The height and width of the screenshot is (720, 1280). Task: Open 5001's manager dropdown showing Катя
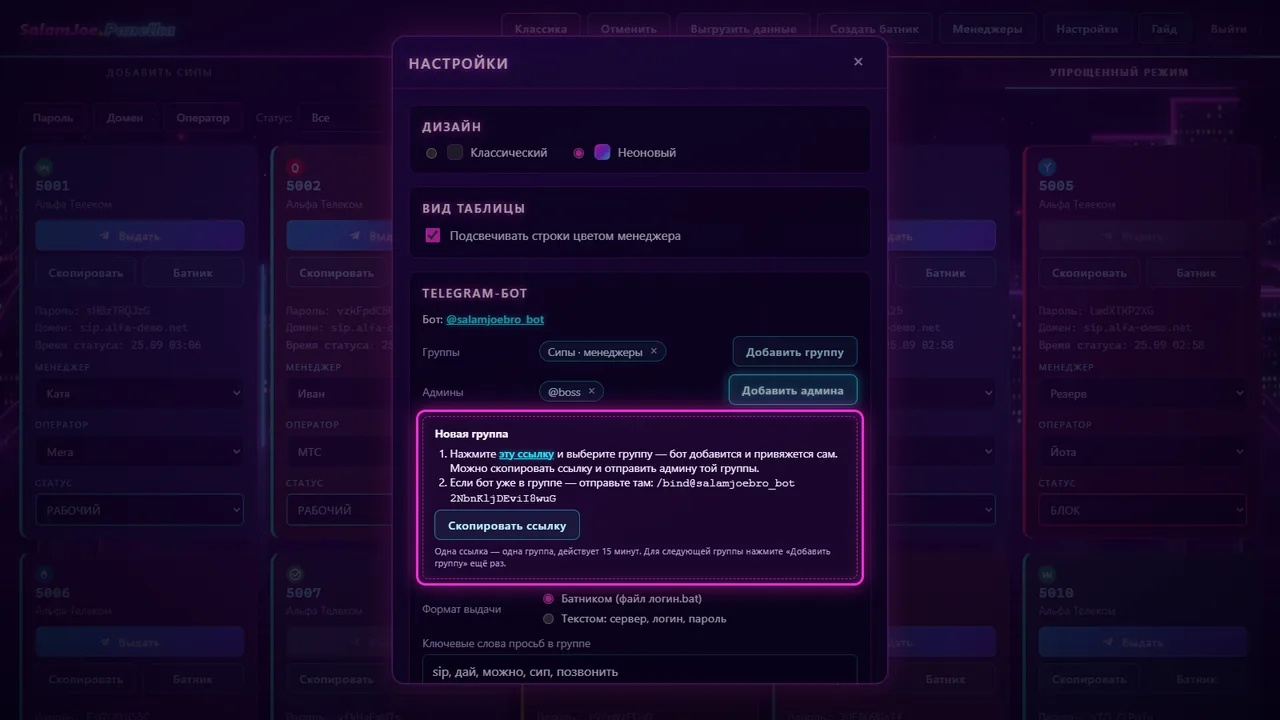tap(140, 394)
